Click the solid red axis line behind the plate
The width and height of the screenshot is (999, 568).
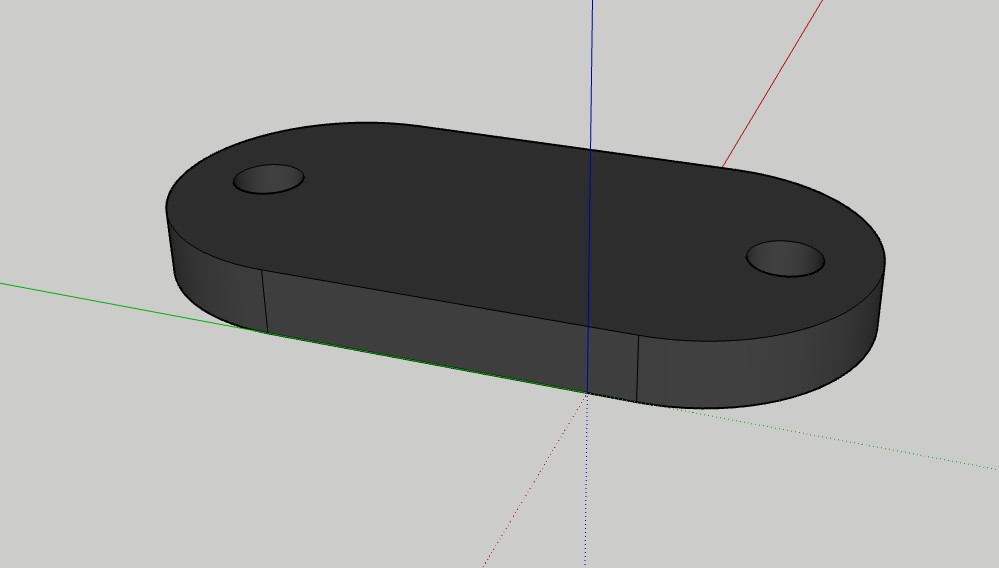tap(772, 83)
